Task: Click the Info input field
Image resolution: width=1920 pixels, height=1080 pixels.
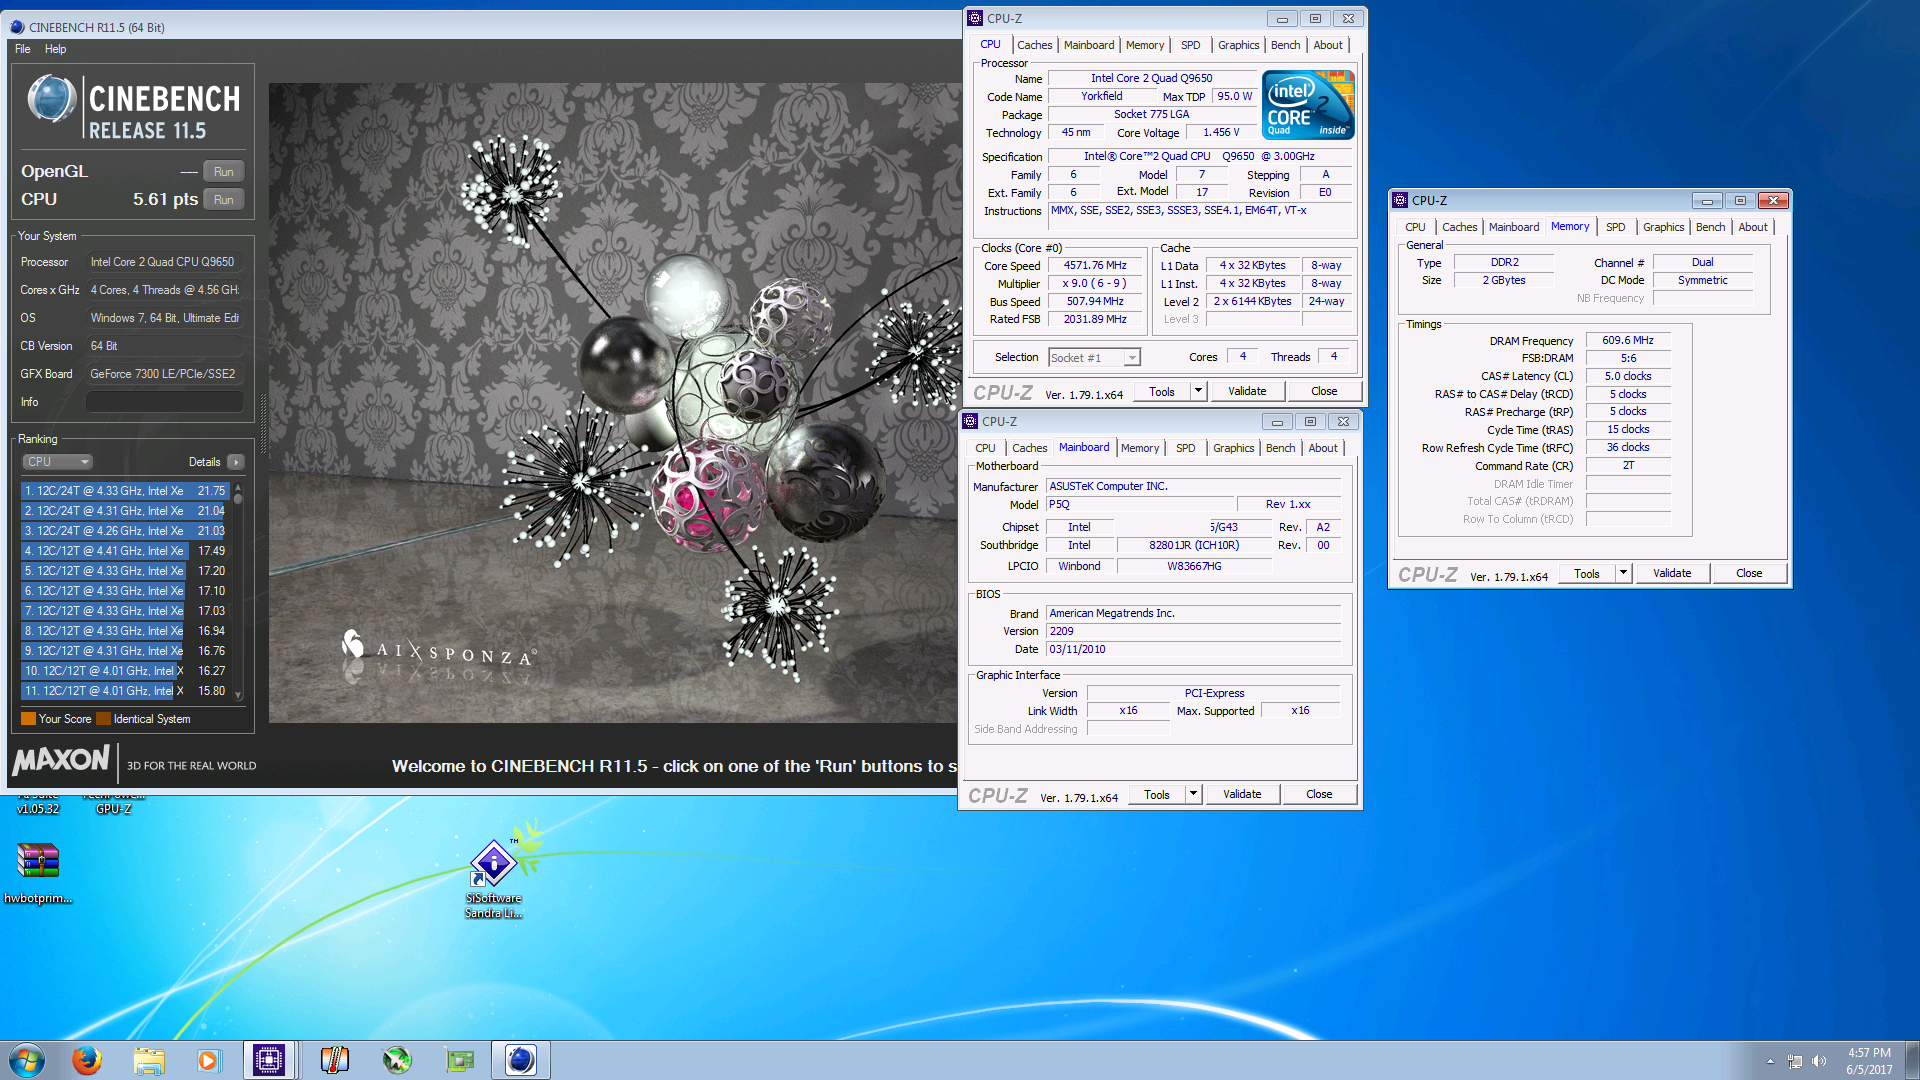Action: 164,402
